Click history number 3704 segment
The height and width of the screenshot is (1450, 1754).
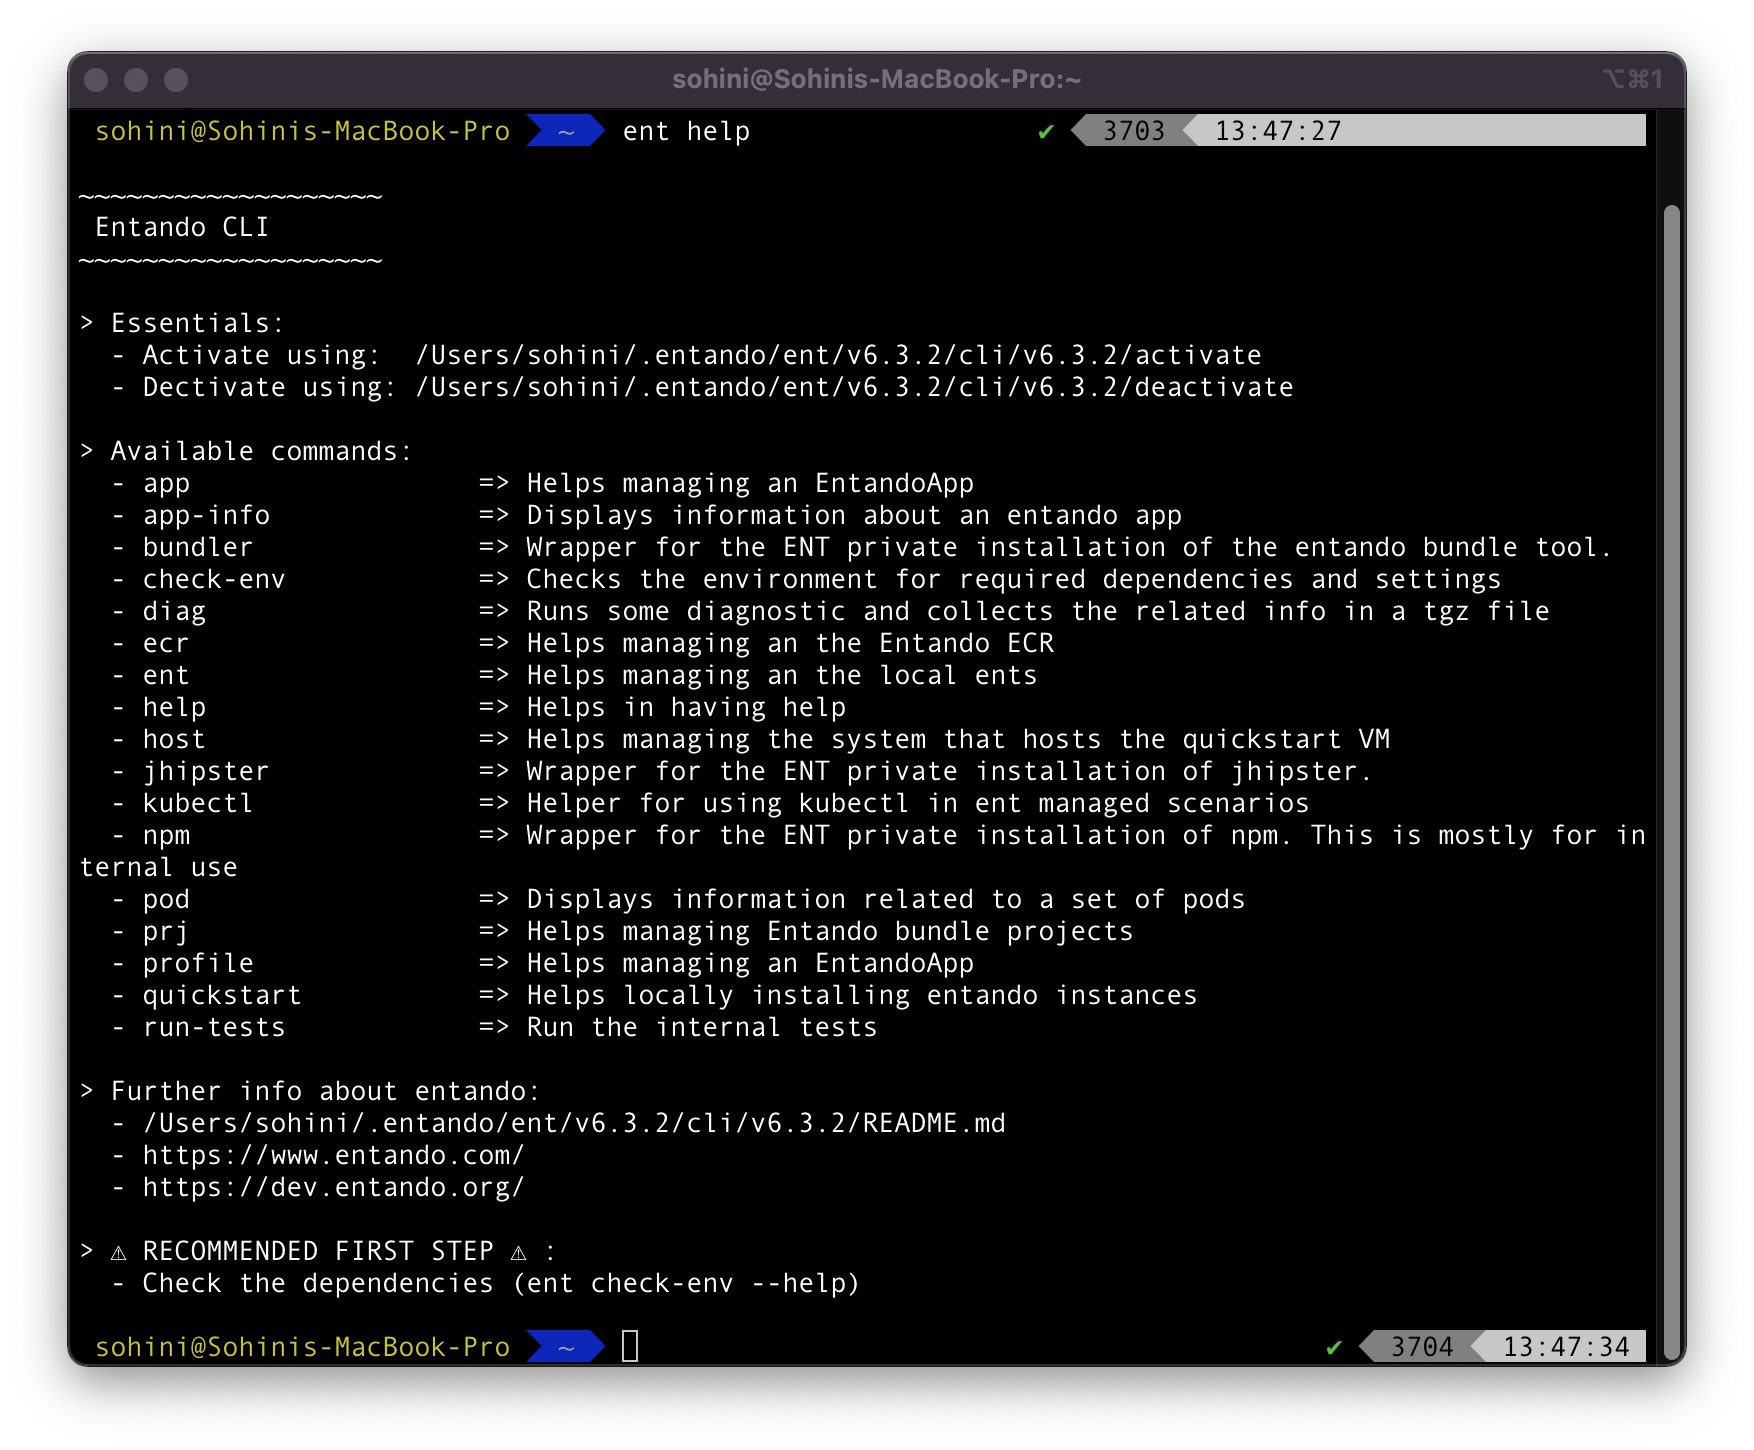point(1421,1347)
